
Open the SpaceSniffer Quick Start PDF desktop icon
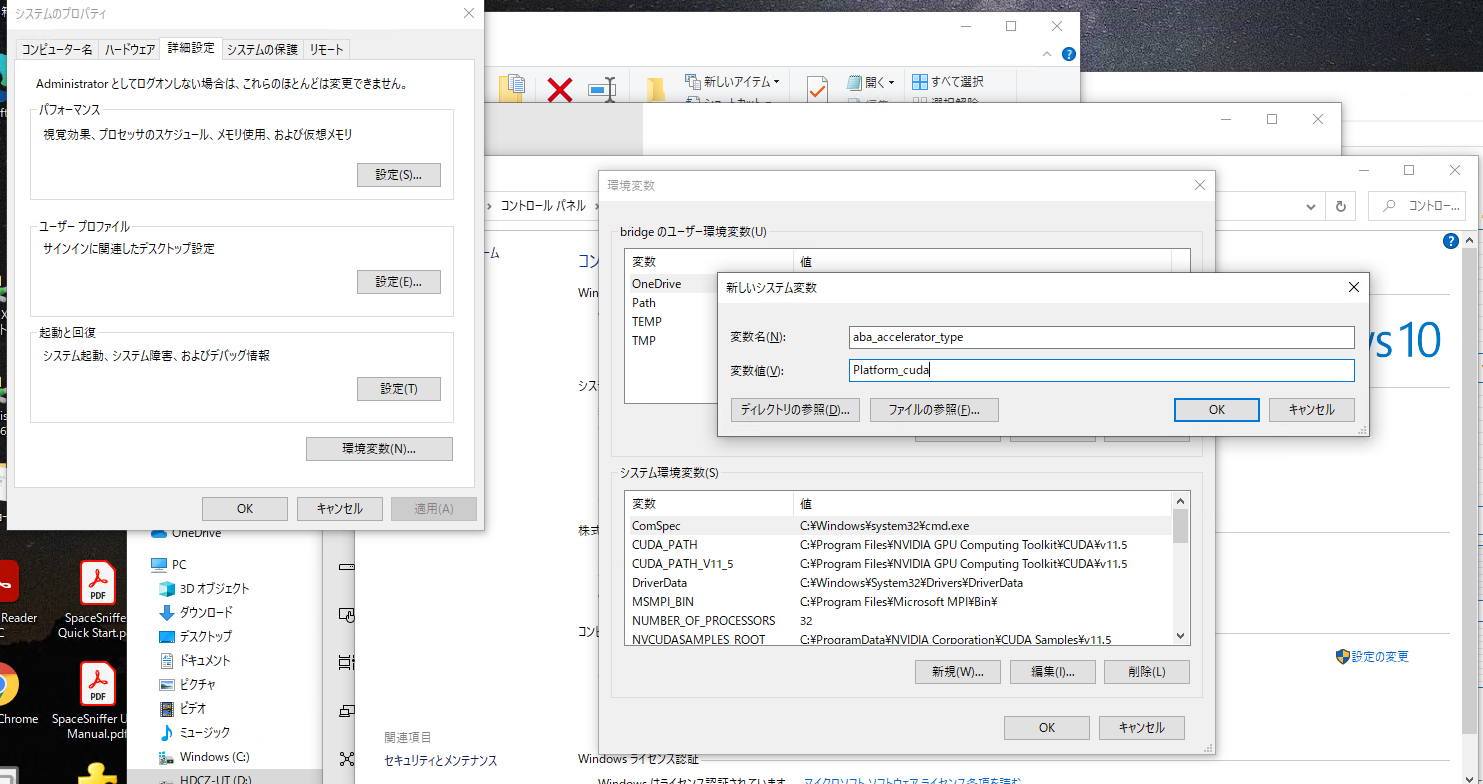click(97, 602)
